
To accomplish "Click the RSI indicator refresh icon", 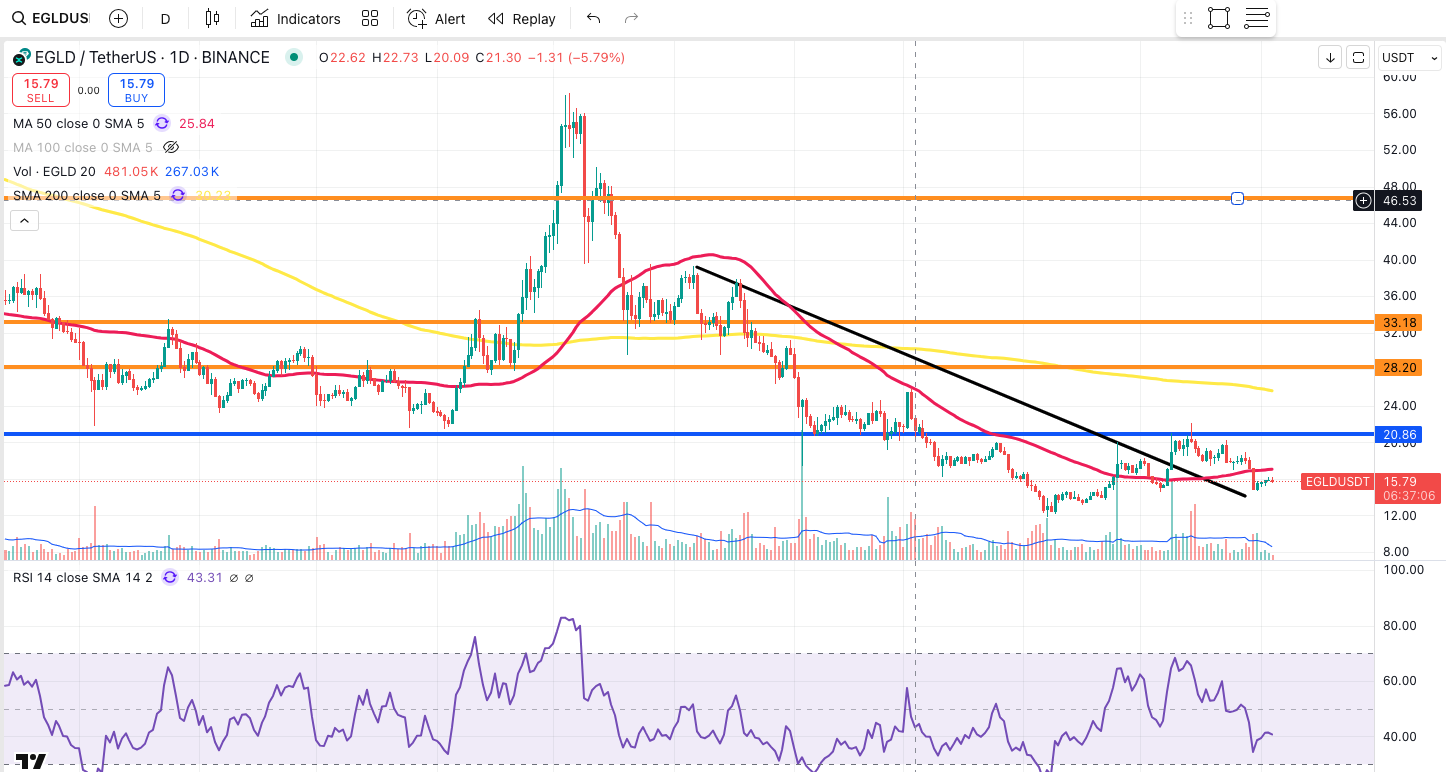I will pyautogui.click(x=169, y=577).
